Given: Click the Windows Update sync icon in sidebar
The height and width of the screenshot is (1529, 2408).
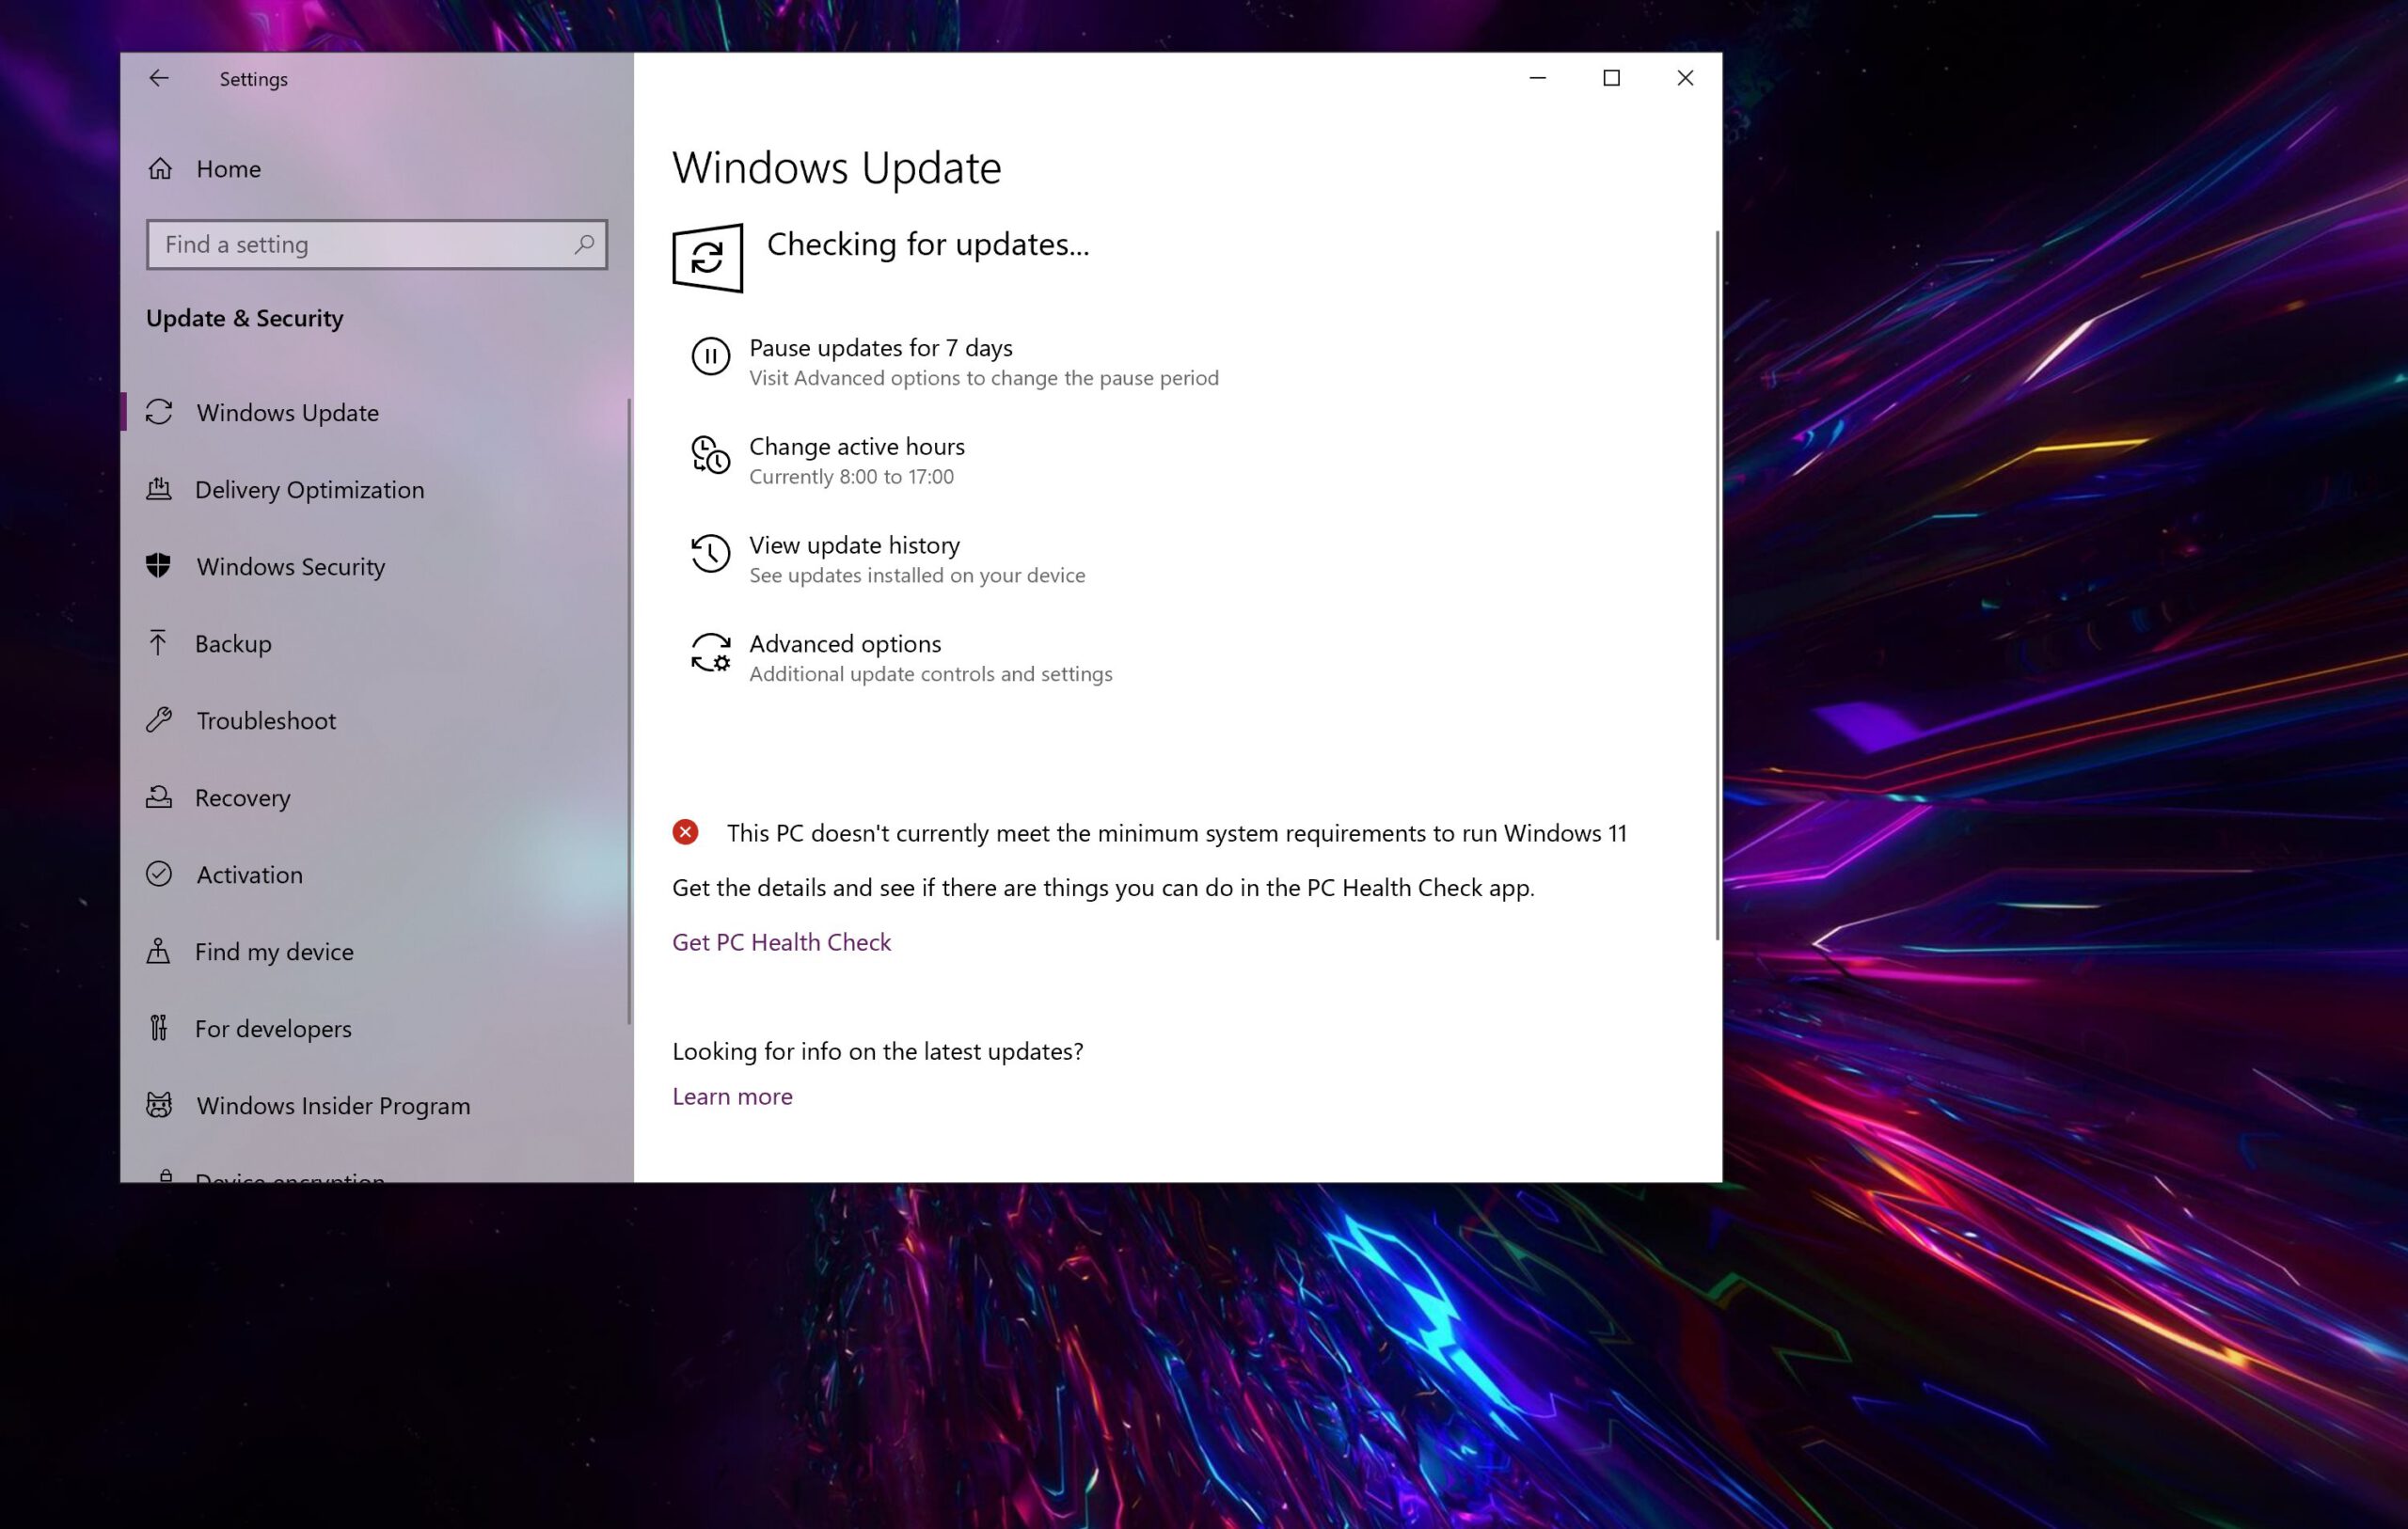Looking at the screenshot, I should (x=159, y=412).
